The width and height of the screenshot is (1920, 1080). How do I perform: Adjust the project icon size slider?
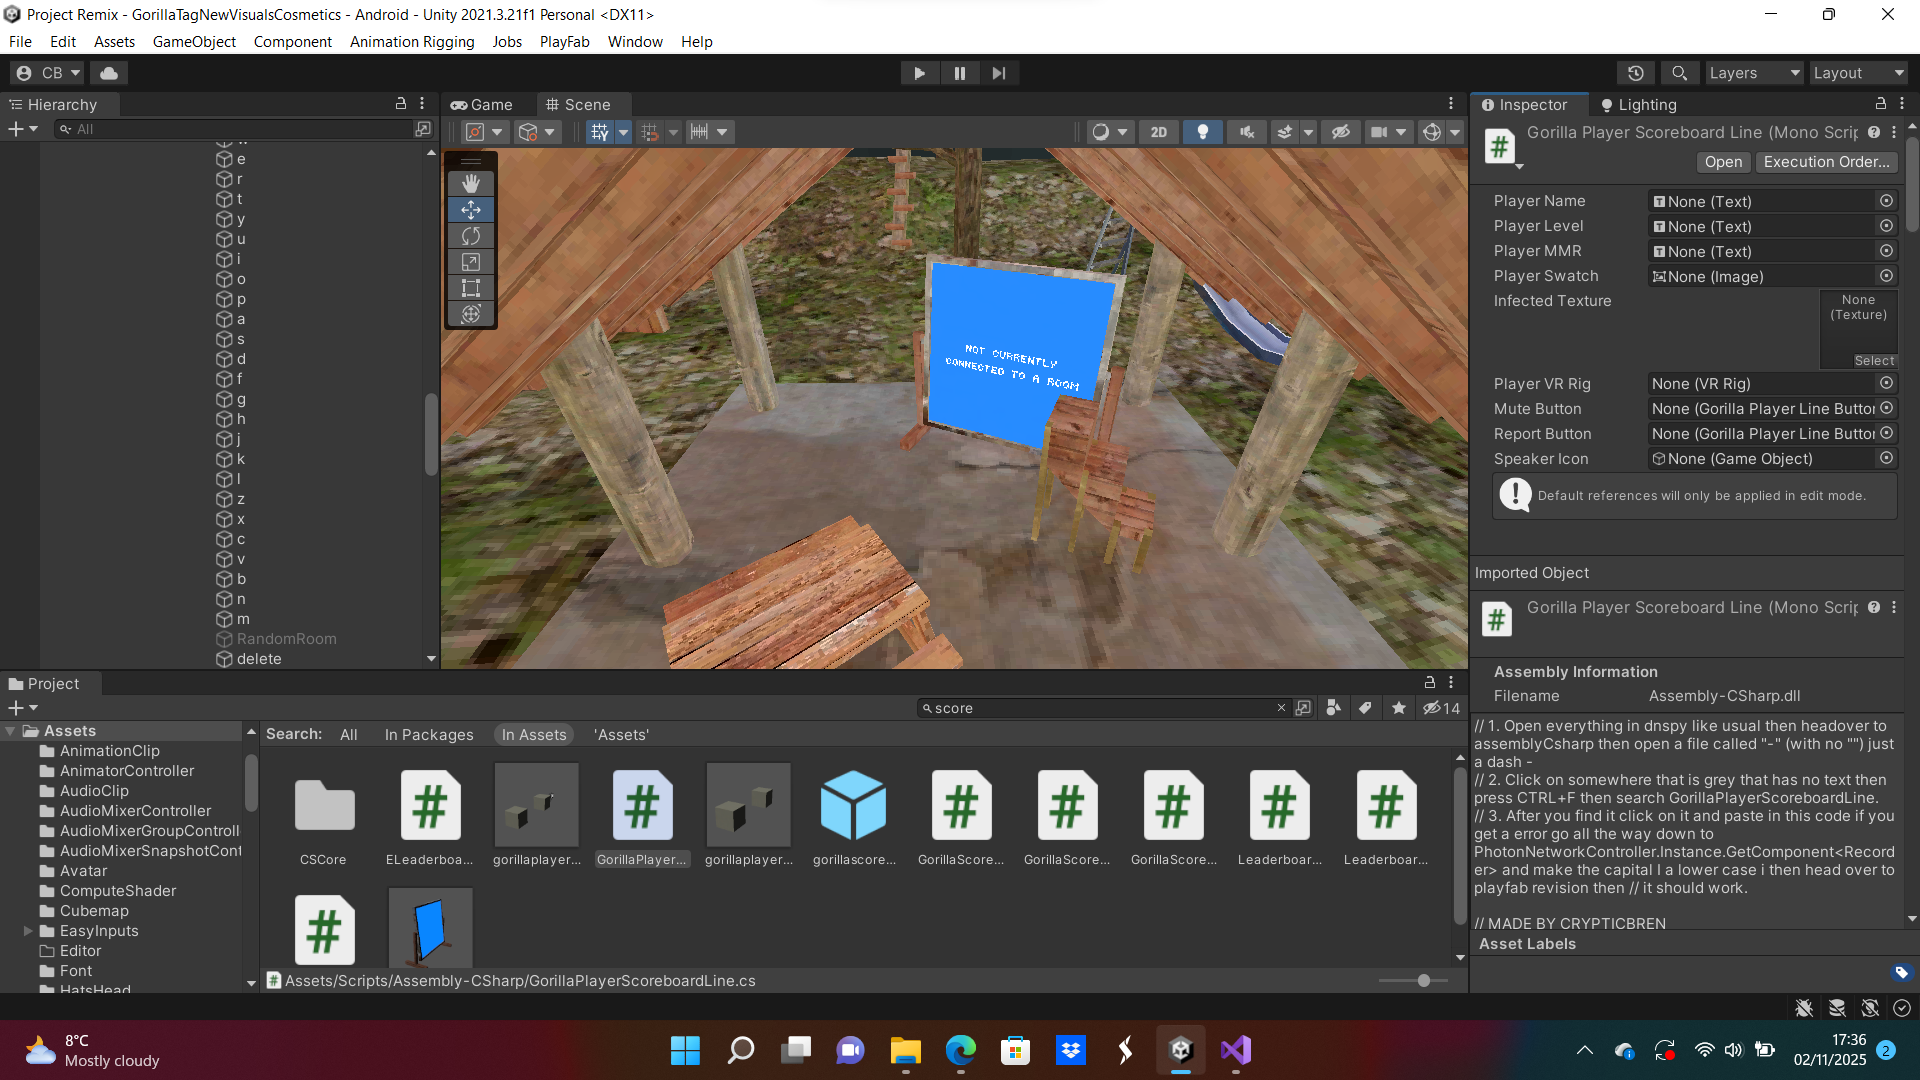(x=1423, y=981)
